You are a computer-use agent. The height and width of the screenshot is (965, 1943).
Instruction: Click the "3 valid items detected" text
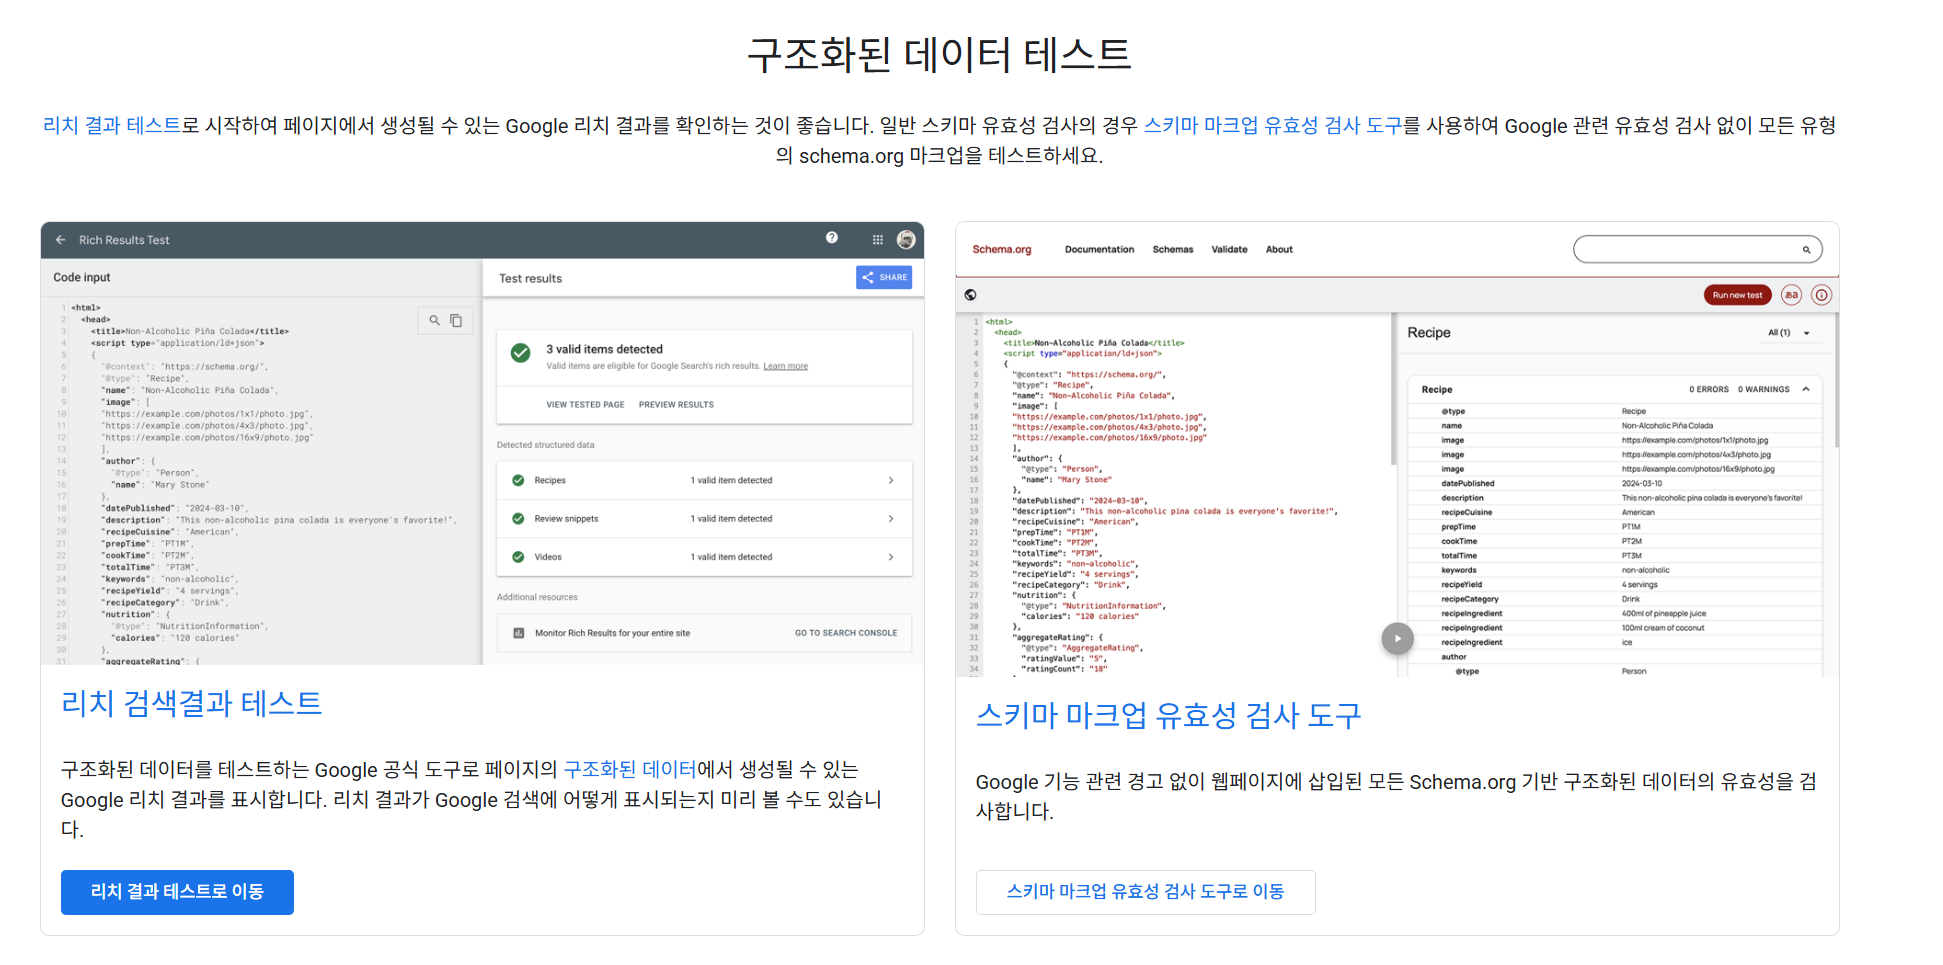pyautogui.click(x=604, y=350)
